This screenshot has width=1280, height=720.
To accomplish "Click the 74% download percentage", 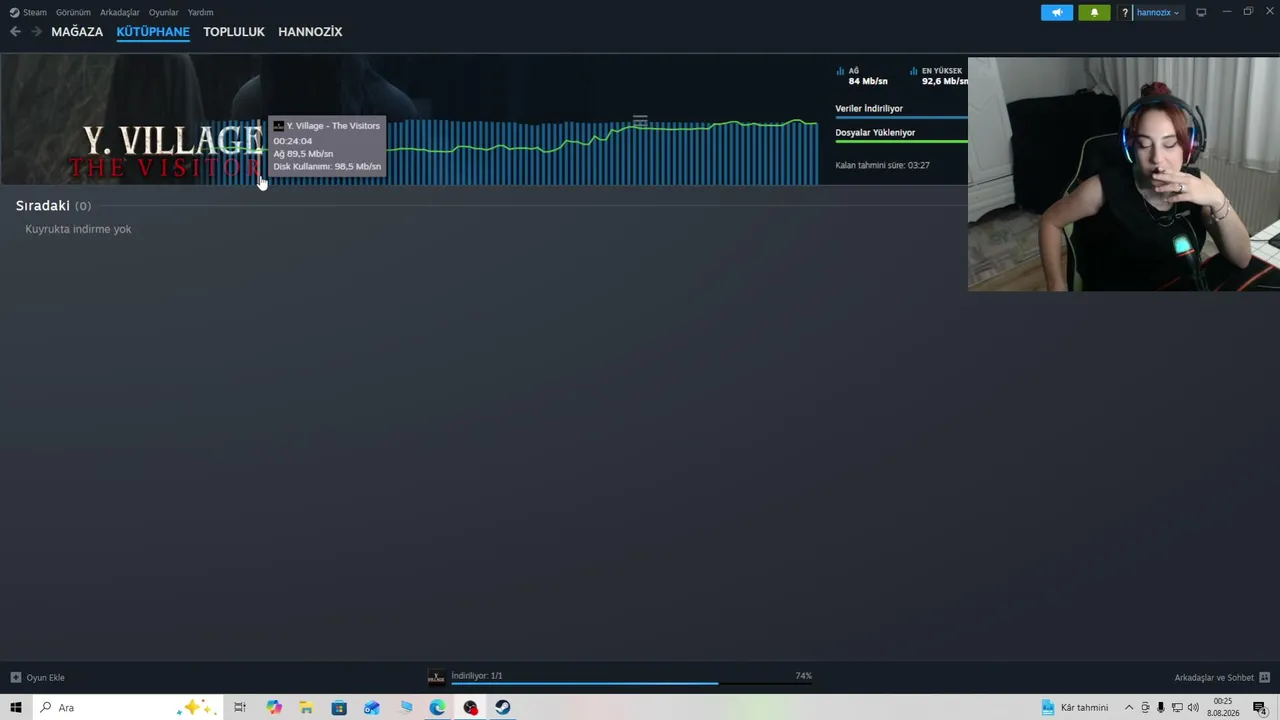I will 804,676.
